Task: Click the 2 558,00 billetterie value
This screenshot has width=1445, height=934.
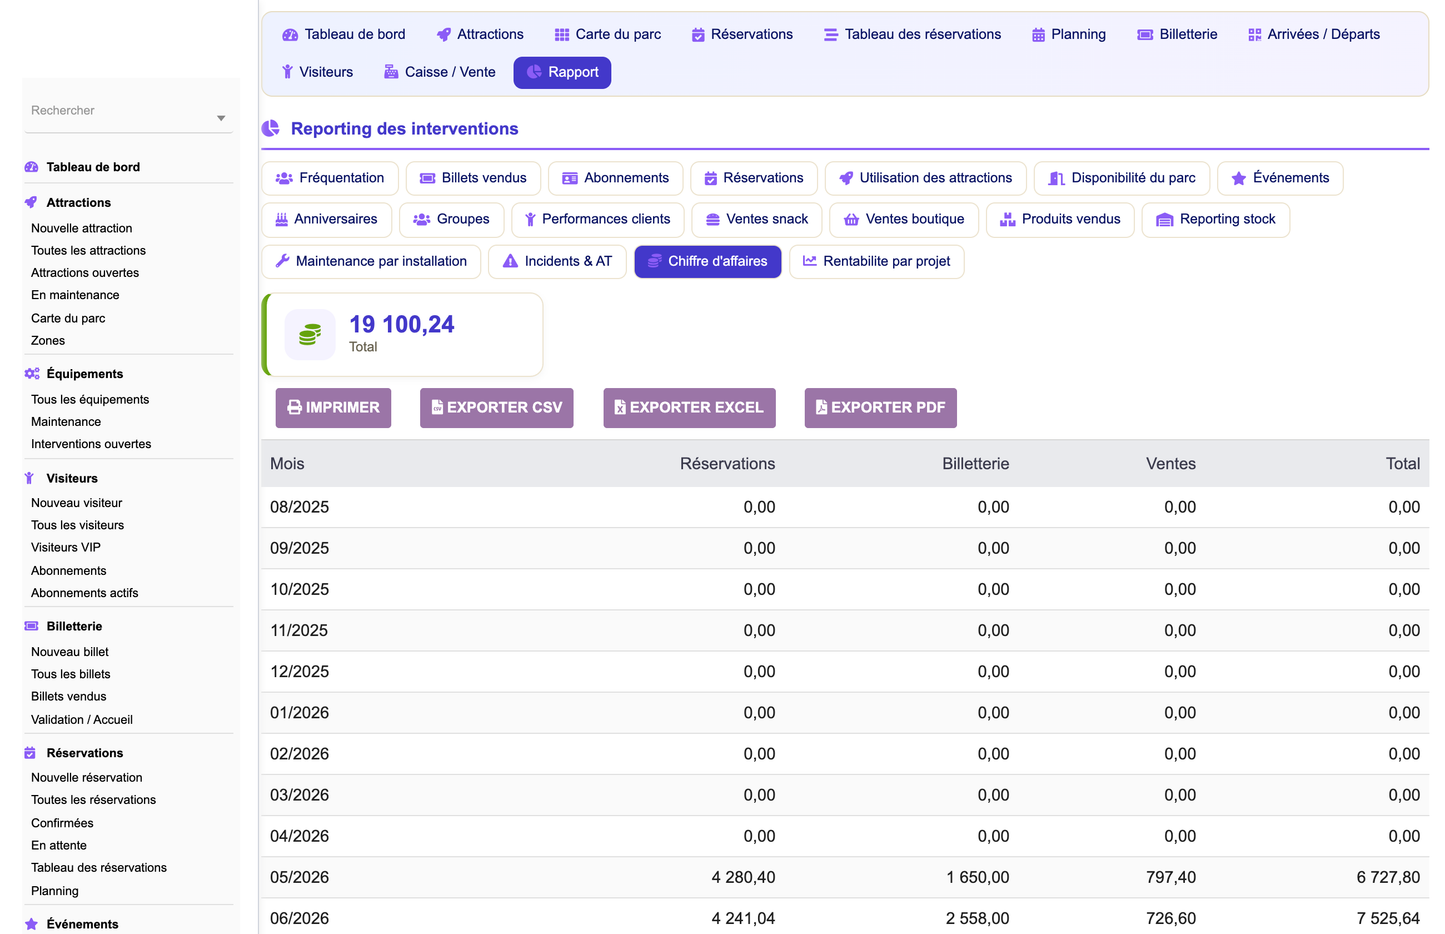Action: pyautogui.click(x=977, y=918)
